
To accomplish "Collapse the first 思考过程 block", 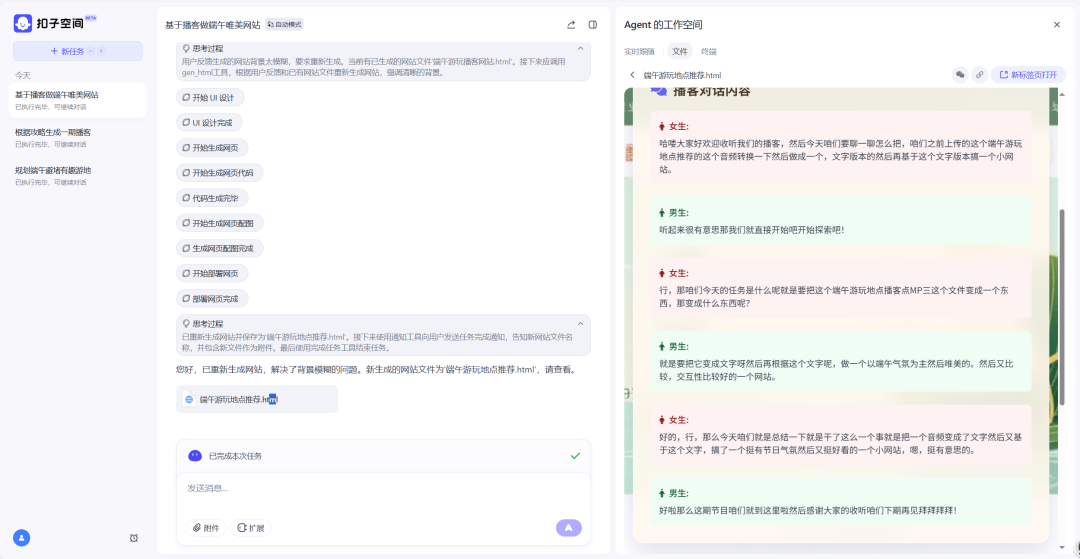I will point(580,49).
